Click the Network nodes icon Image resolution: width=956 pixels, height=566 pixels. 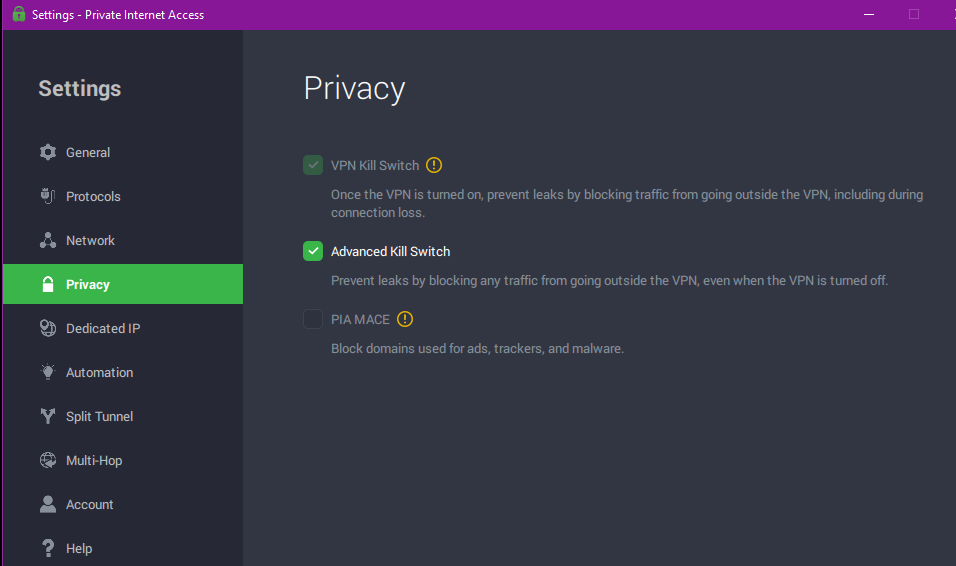(x=48, y=240)
